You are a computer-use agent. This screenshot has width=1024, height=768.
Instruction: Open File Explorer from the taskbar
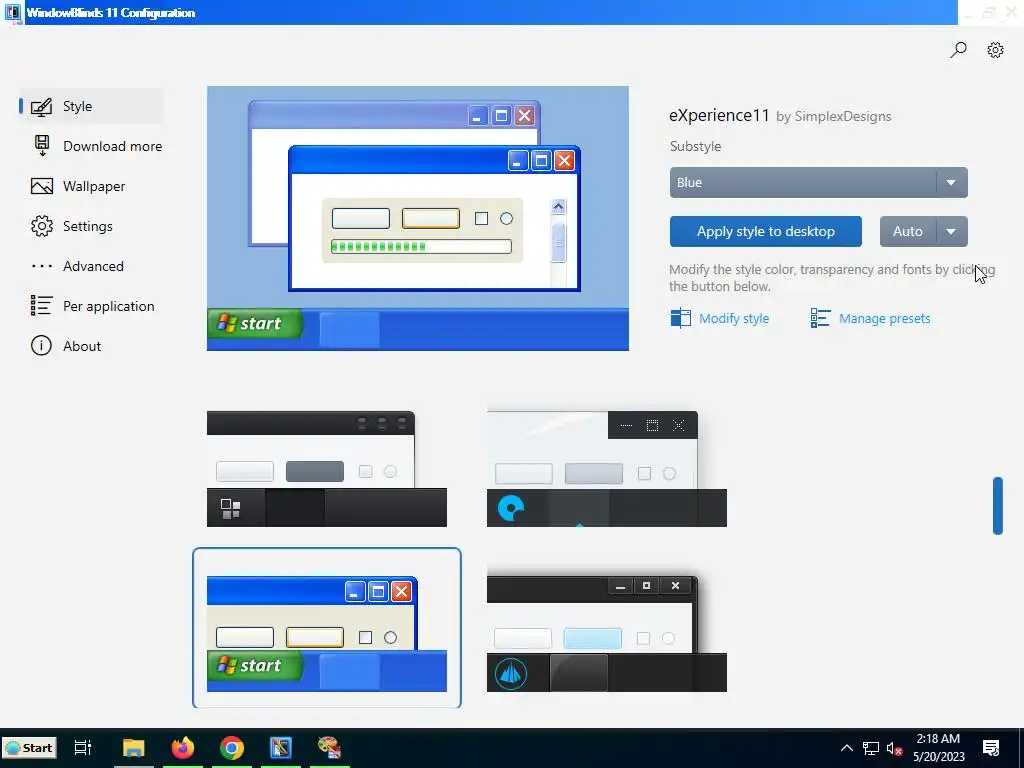[x=133, y=747]
